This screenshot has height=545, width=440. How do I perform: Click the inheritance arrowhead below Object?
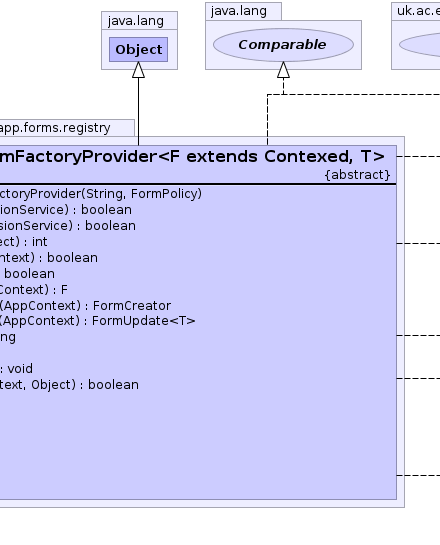(x=138, y=70)
